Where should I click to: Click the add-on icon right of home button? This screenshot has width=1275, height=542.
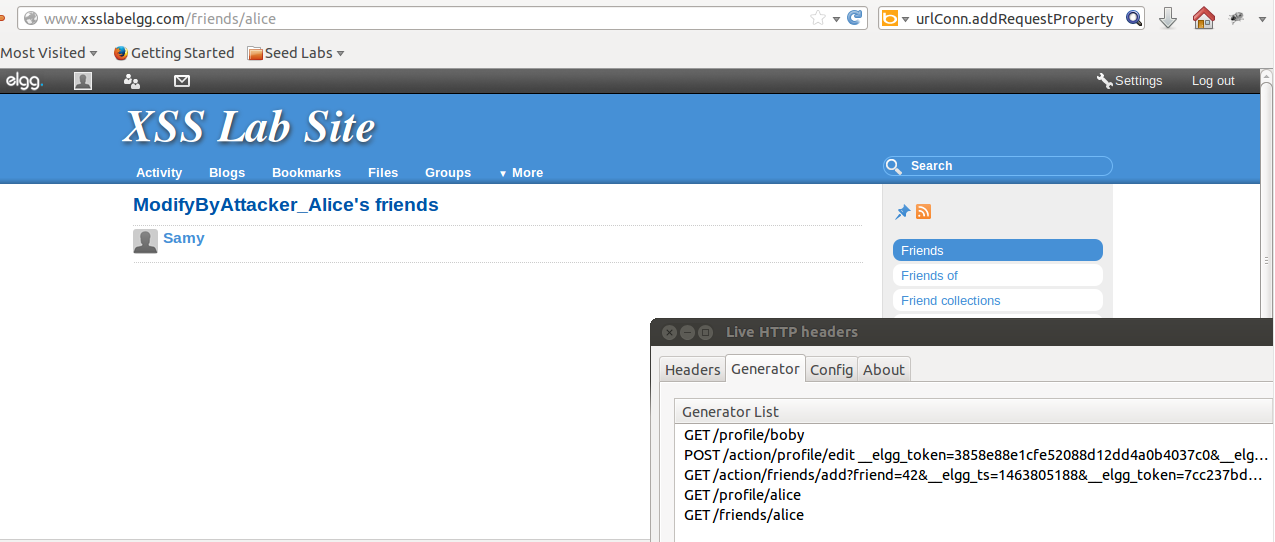point(1237,18)
